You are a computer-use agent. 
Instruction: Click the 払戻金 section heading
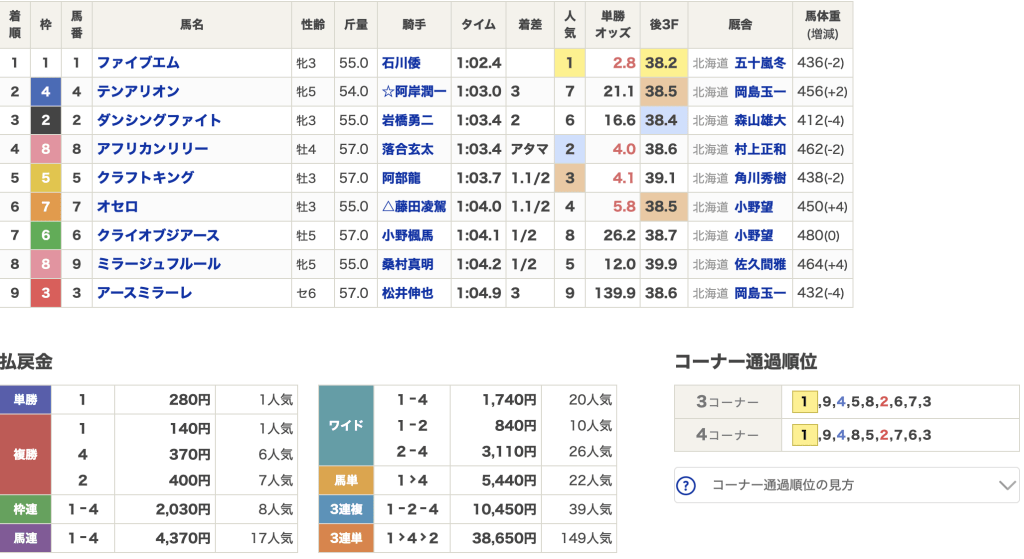[26, 362]
